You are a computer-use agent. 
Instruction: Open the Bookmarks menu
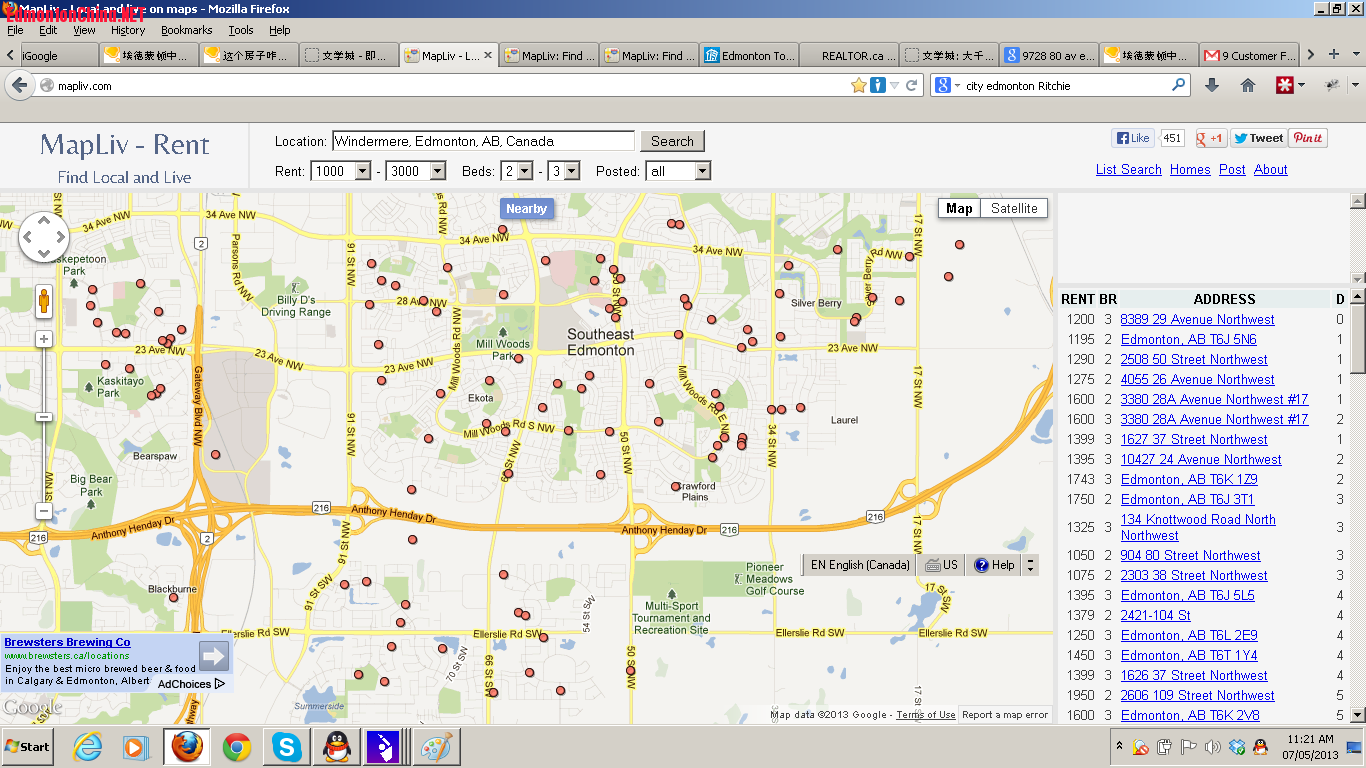point(187,30)
